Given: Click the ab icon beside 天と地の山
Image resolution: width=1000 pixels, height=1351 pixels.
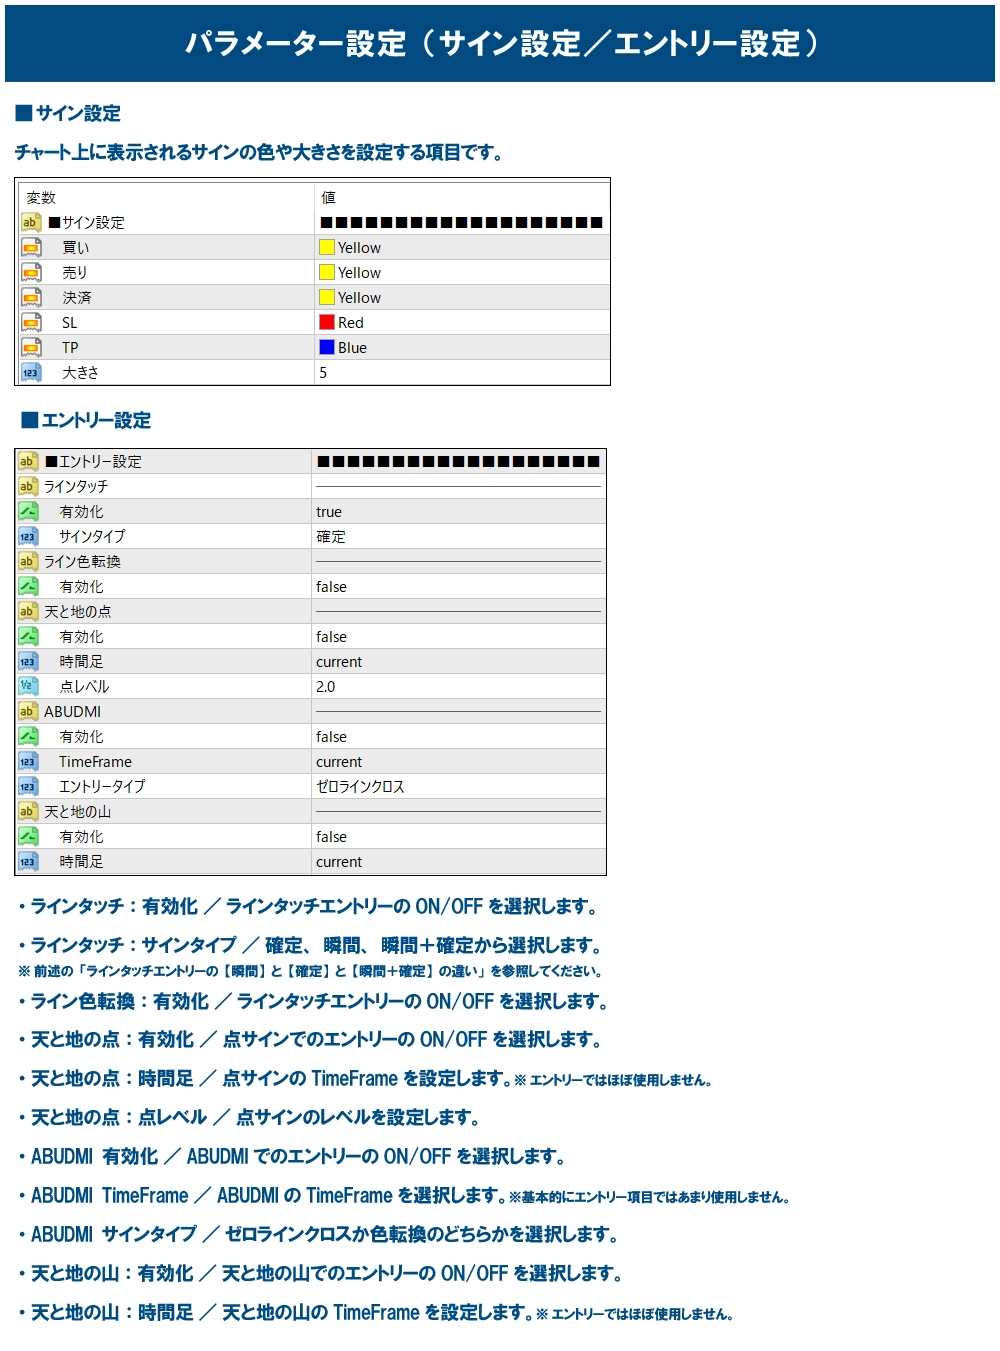Looking at the screenshot, I should coord(28,811).
